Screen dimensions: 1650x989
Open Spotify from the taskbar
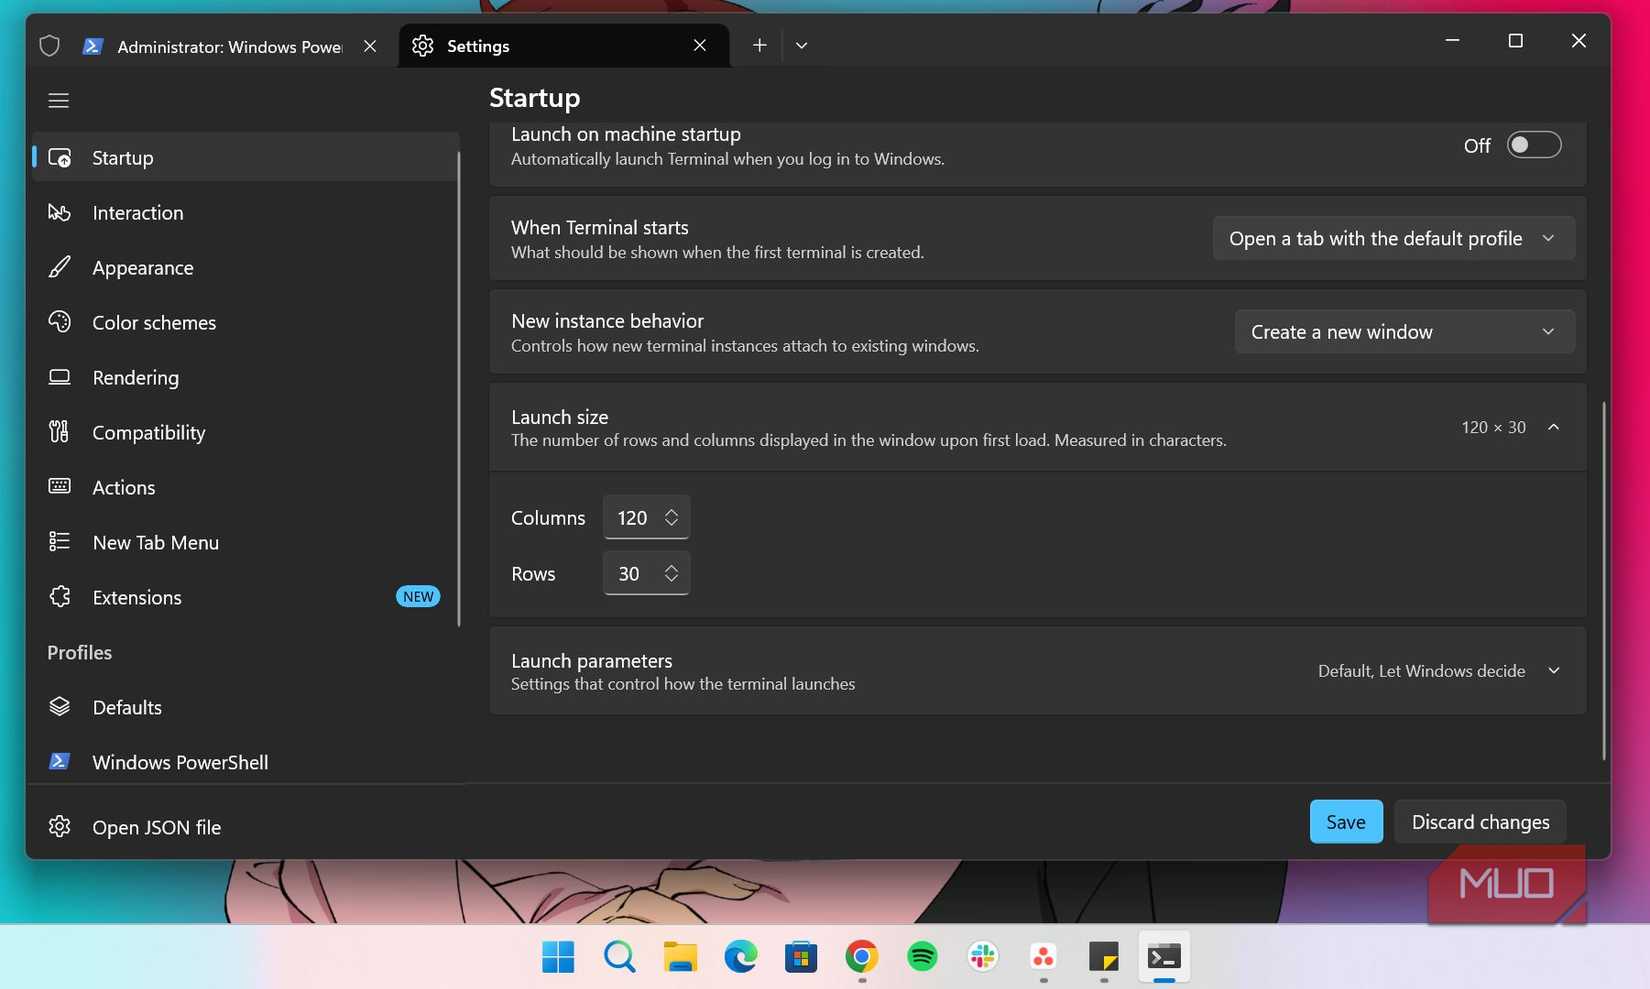(922, 957)
